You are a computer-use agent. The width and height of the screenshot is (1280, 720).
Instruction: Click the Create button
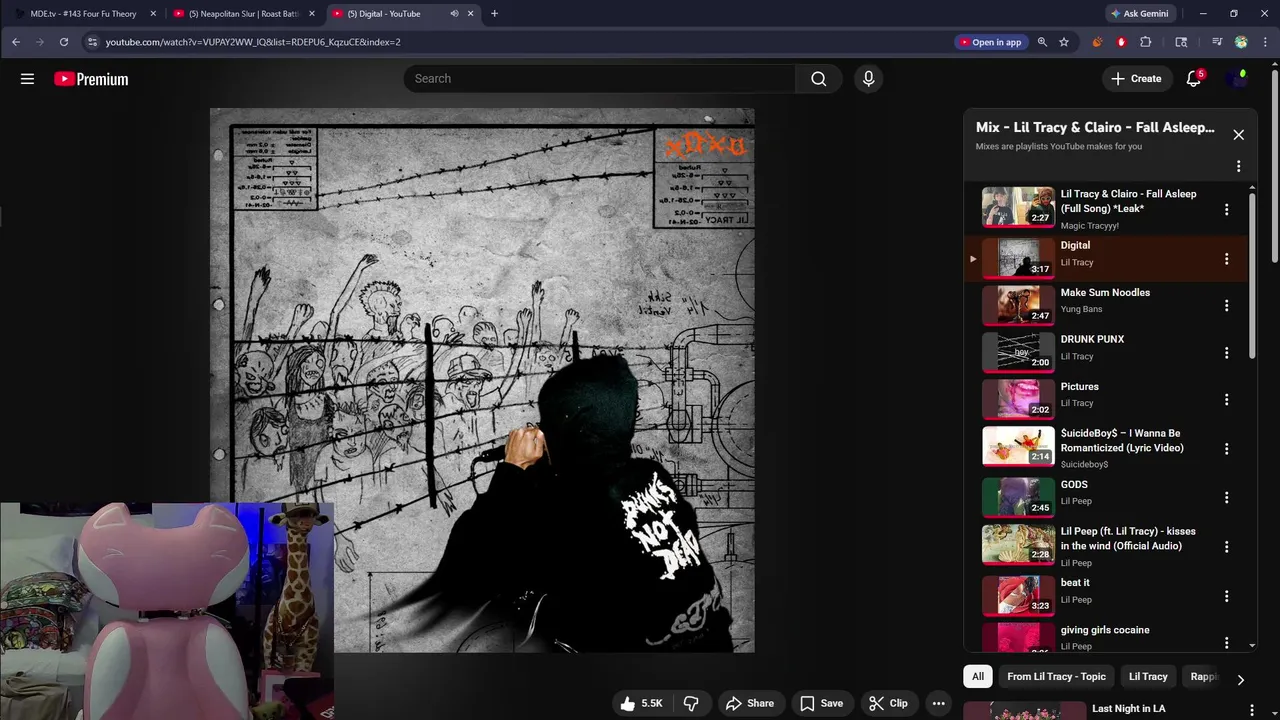1136,79
